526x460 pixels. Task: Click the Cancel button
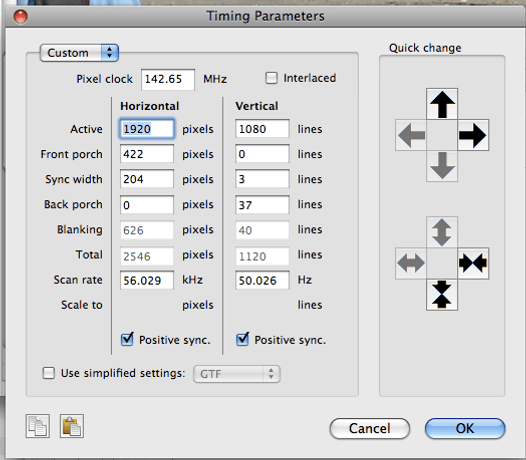[x=370, y=428]
